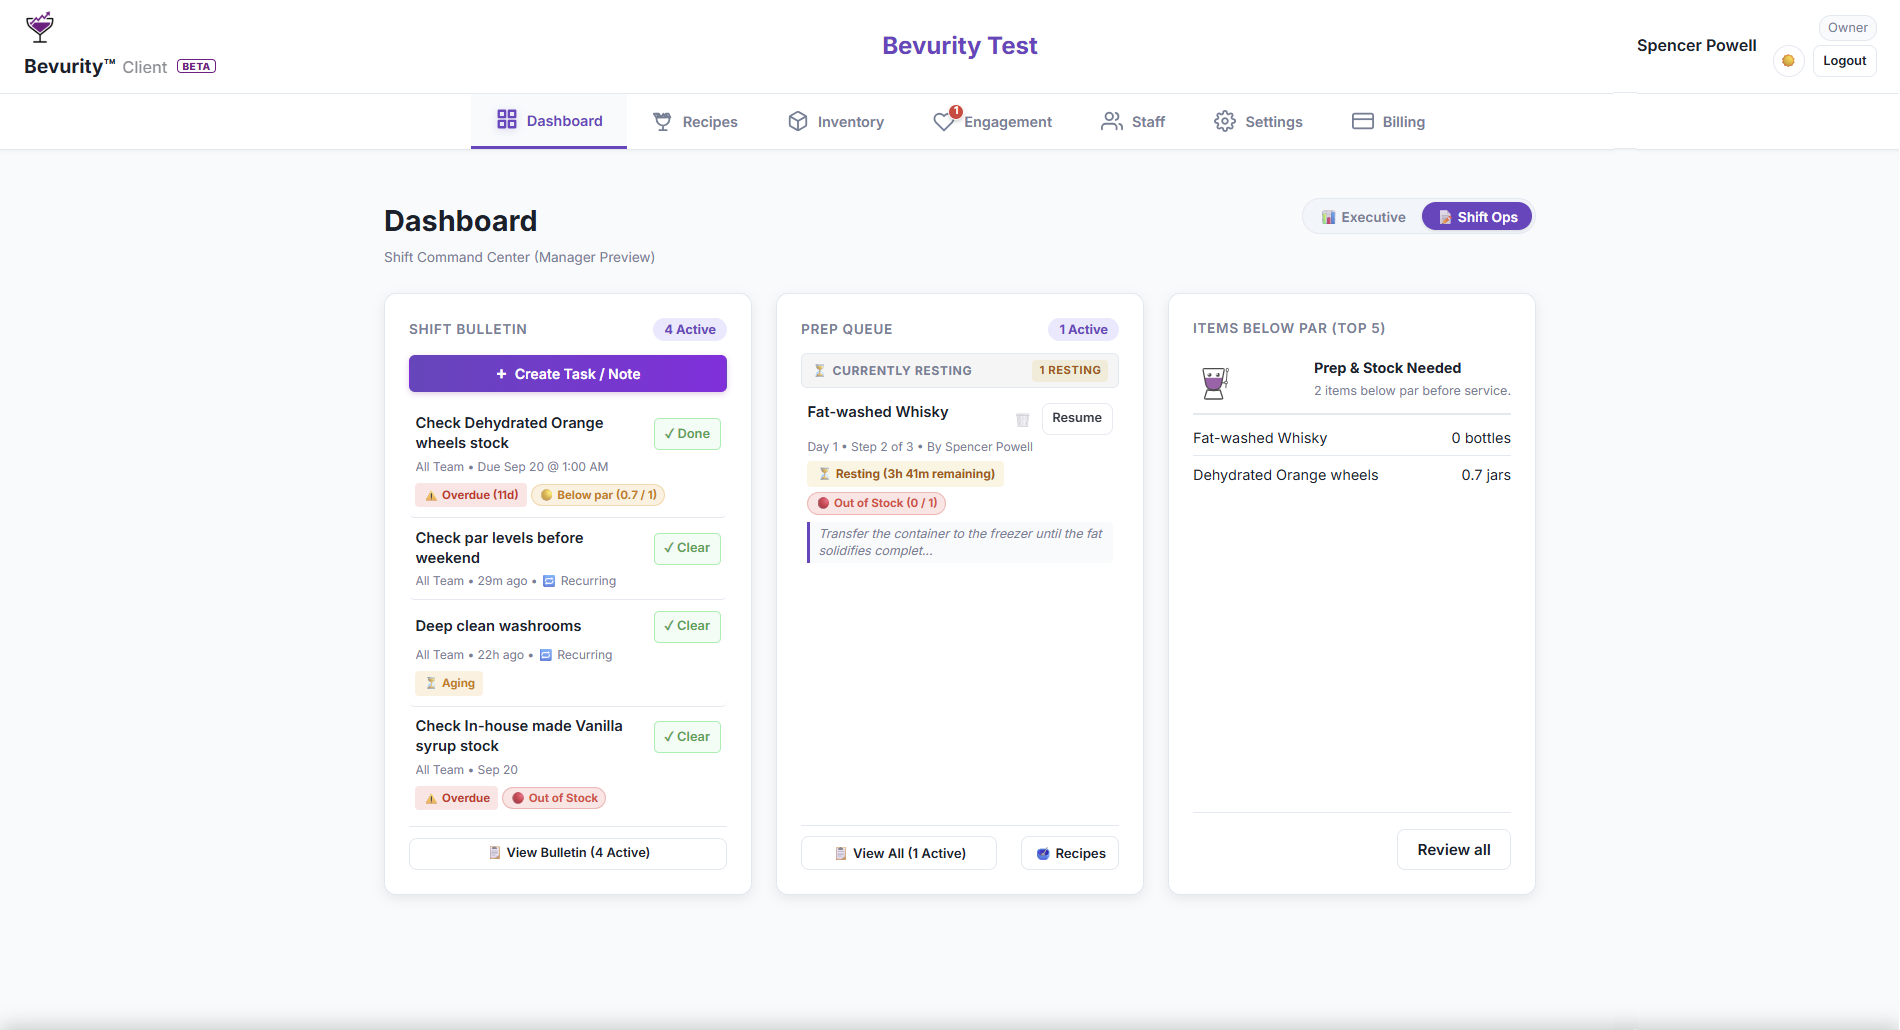Clear the Check par levels task

point(687,548)
